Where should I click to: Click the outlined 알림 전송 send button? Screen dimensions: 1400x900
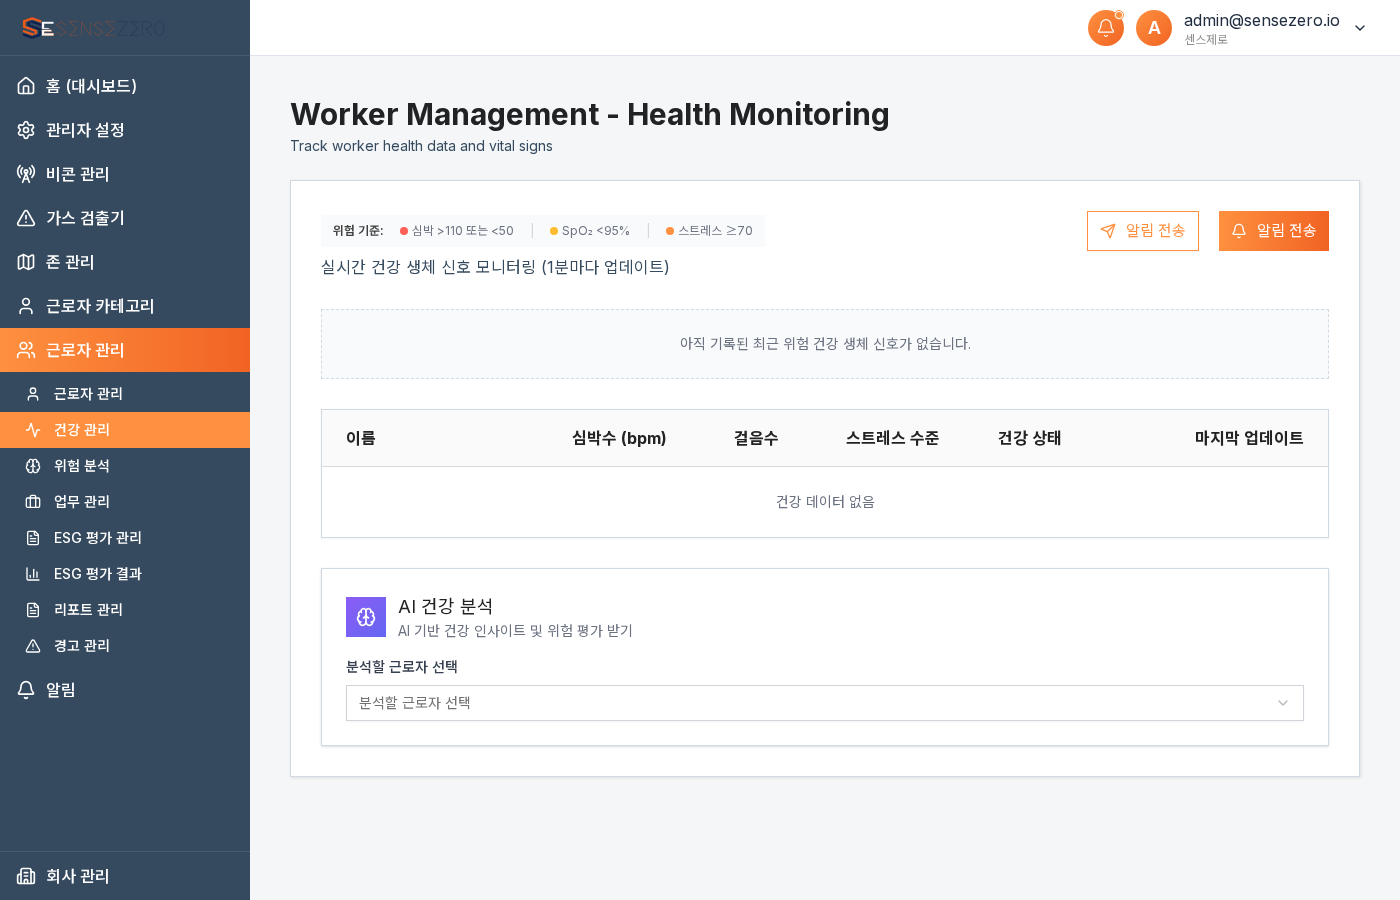click(1143, 231)
